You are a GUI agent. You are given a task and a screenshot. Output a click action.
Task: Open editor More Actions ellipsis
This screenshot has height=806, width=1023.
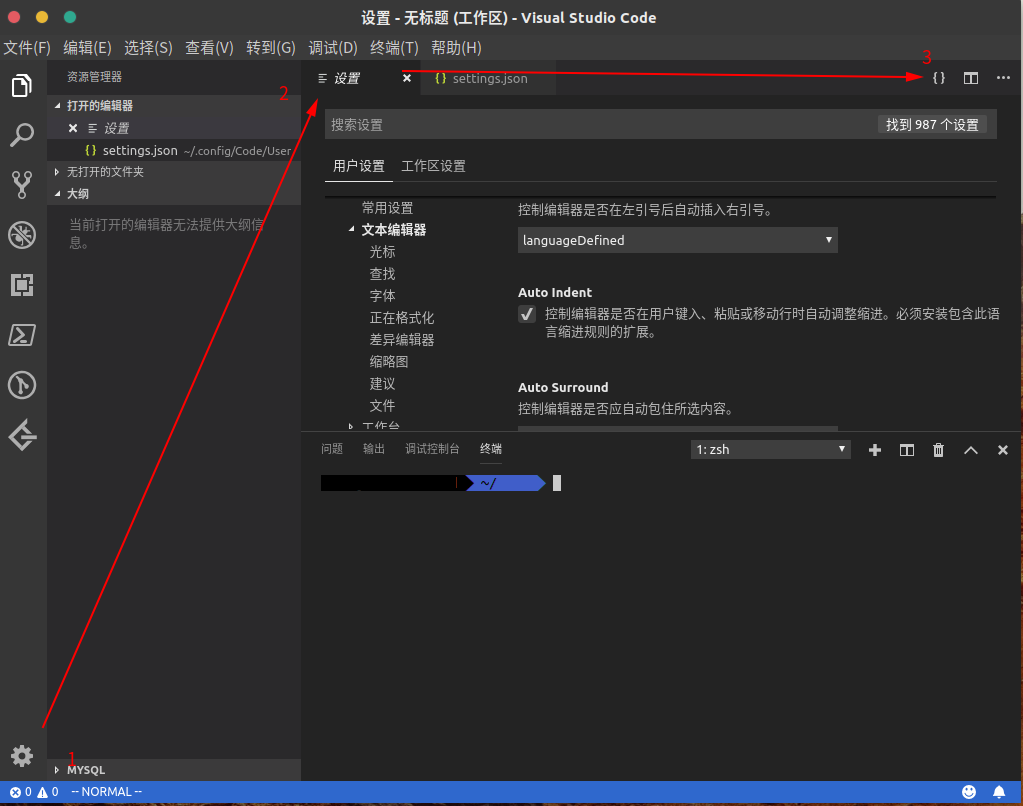click(x=1003, y=78)
